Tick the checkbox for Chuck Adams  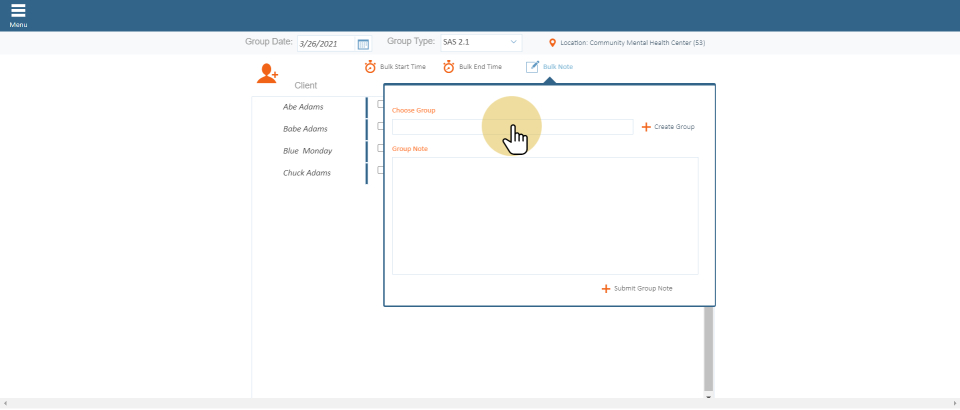(x=380, y=170)
